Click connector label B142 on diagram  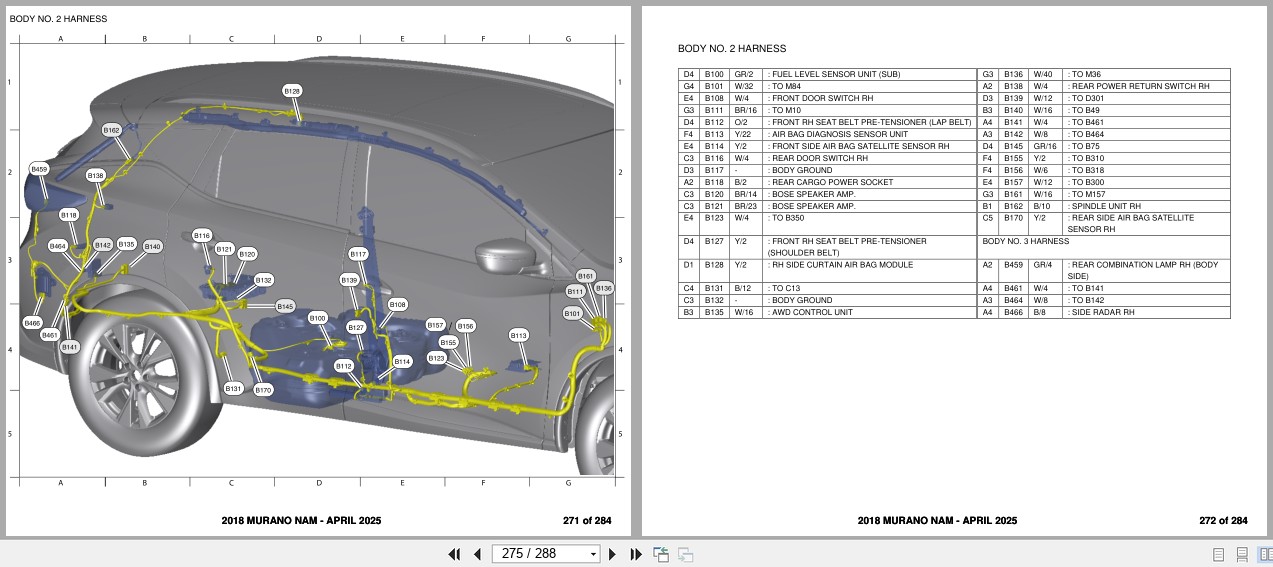tap(102, 245)
